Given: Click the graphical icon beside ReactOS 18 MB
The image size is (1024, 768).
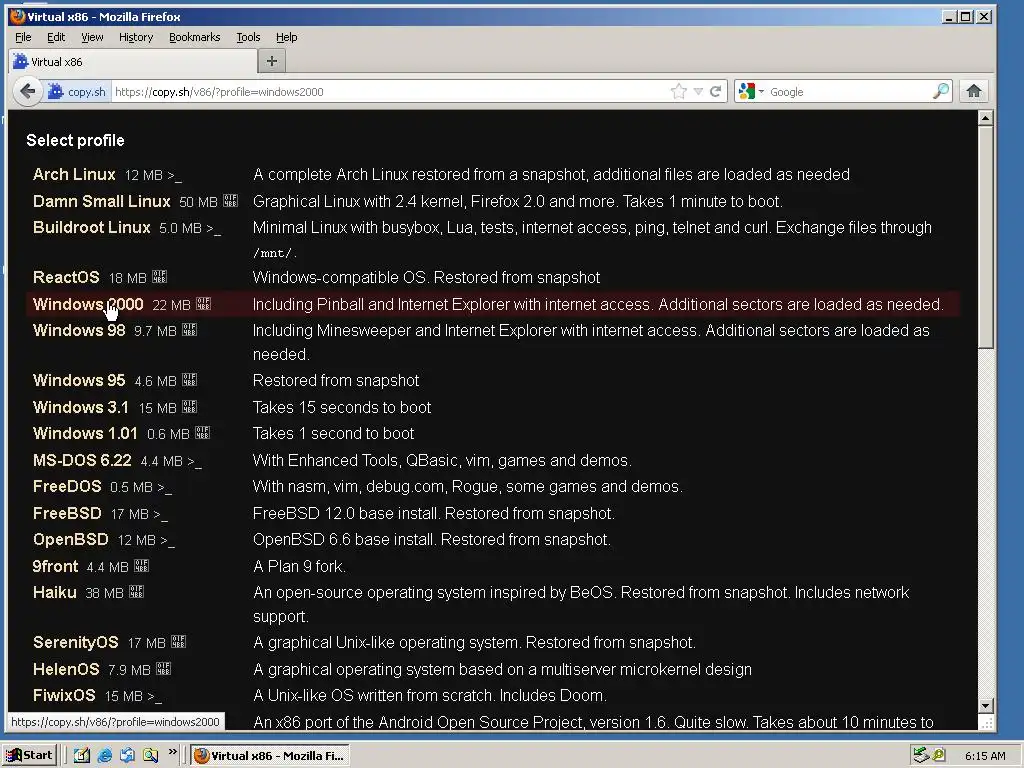Looking at the screenshot, I should point(160,277).
